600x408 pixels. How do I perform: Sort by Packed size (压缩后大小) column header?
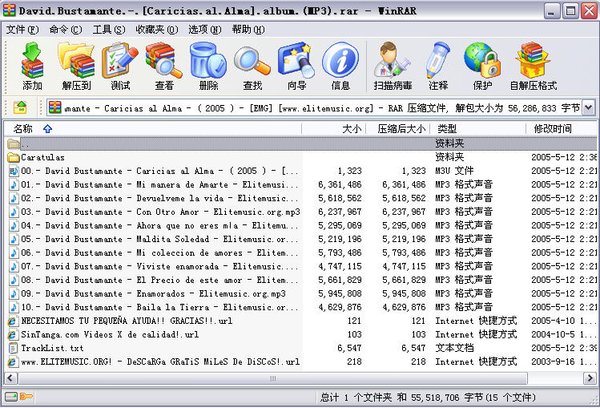pyautogui.click(x=398, y=129)
